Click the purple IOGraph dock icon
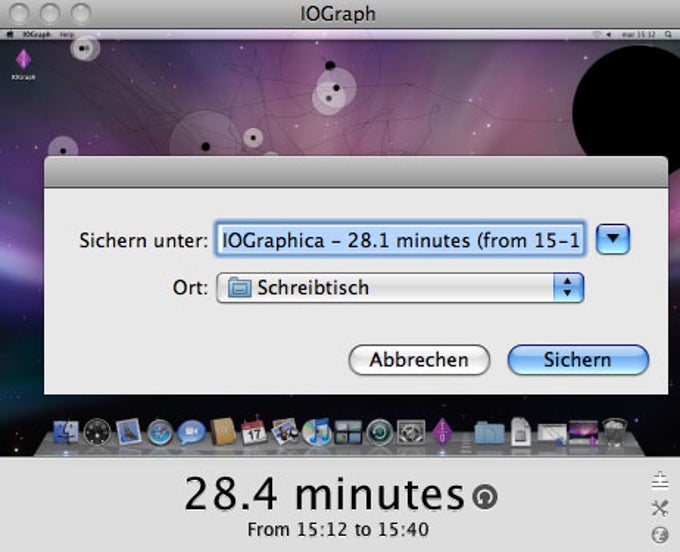The image size is (680, 552). [x=442, y=432]
